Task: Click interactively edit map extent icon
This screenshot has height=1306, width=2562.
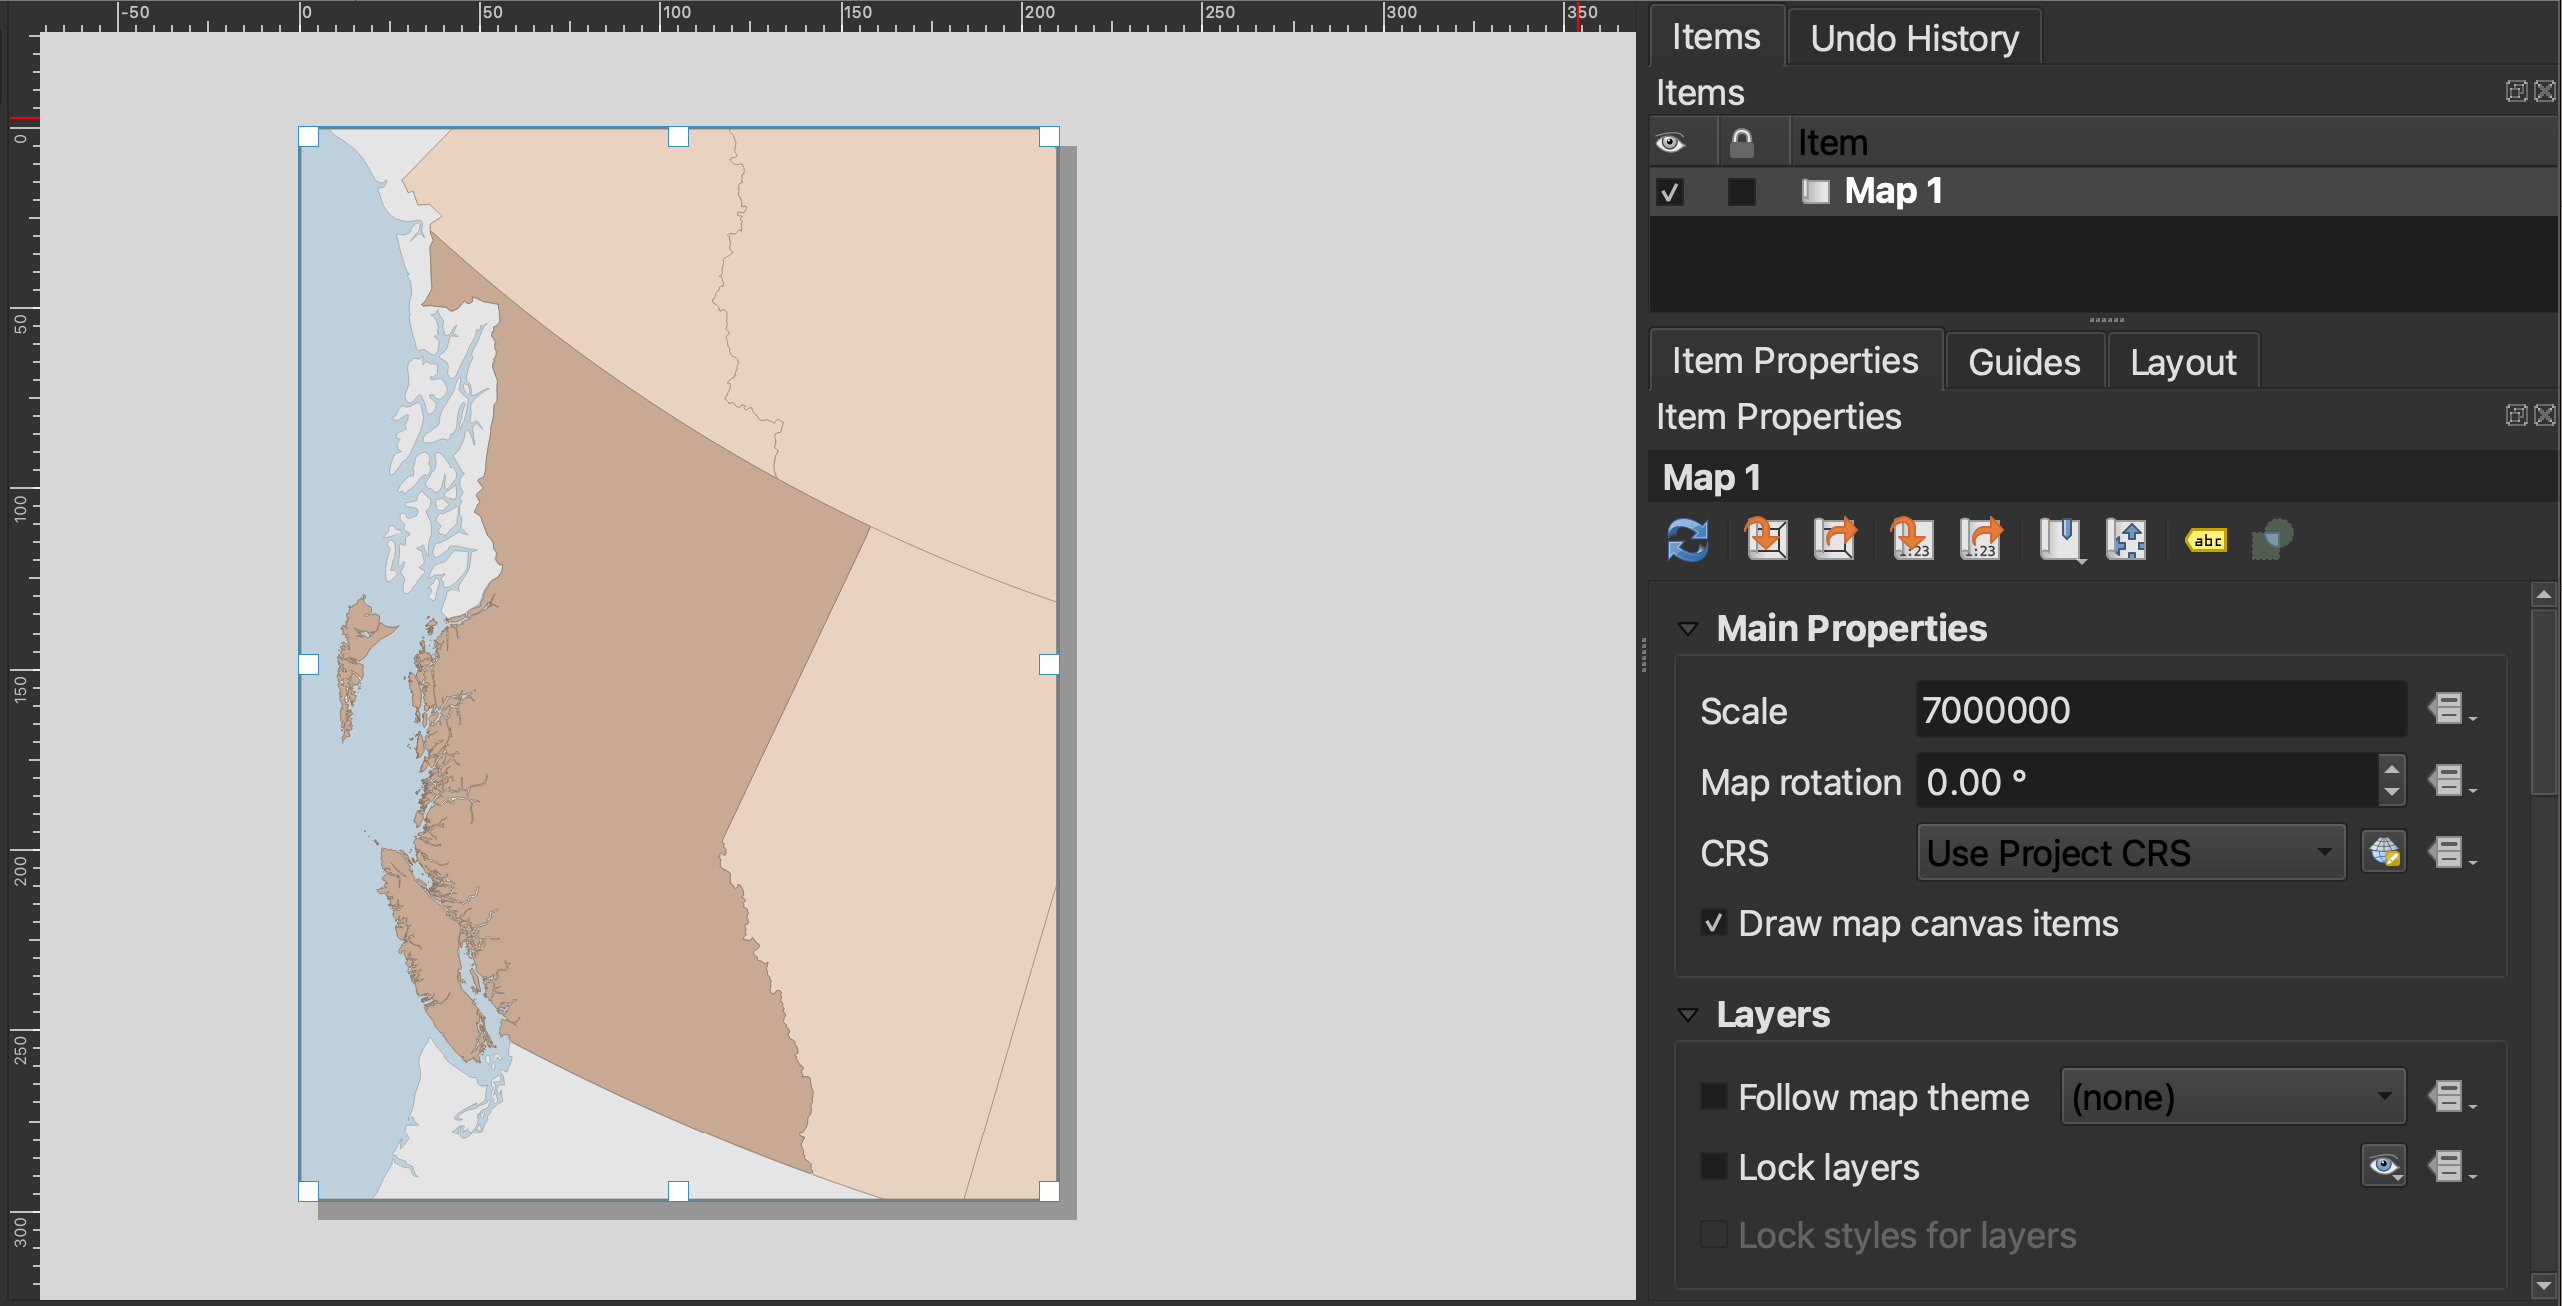Action: click(x=2126, y=540)
